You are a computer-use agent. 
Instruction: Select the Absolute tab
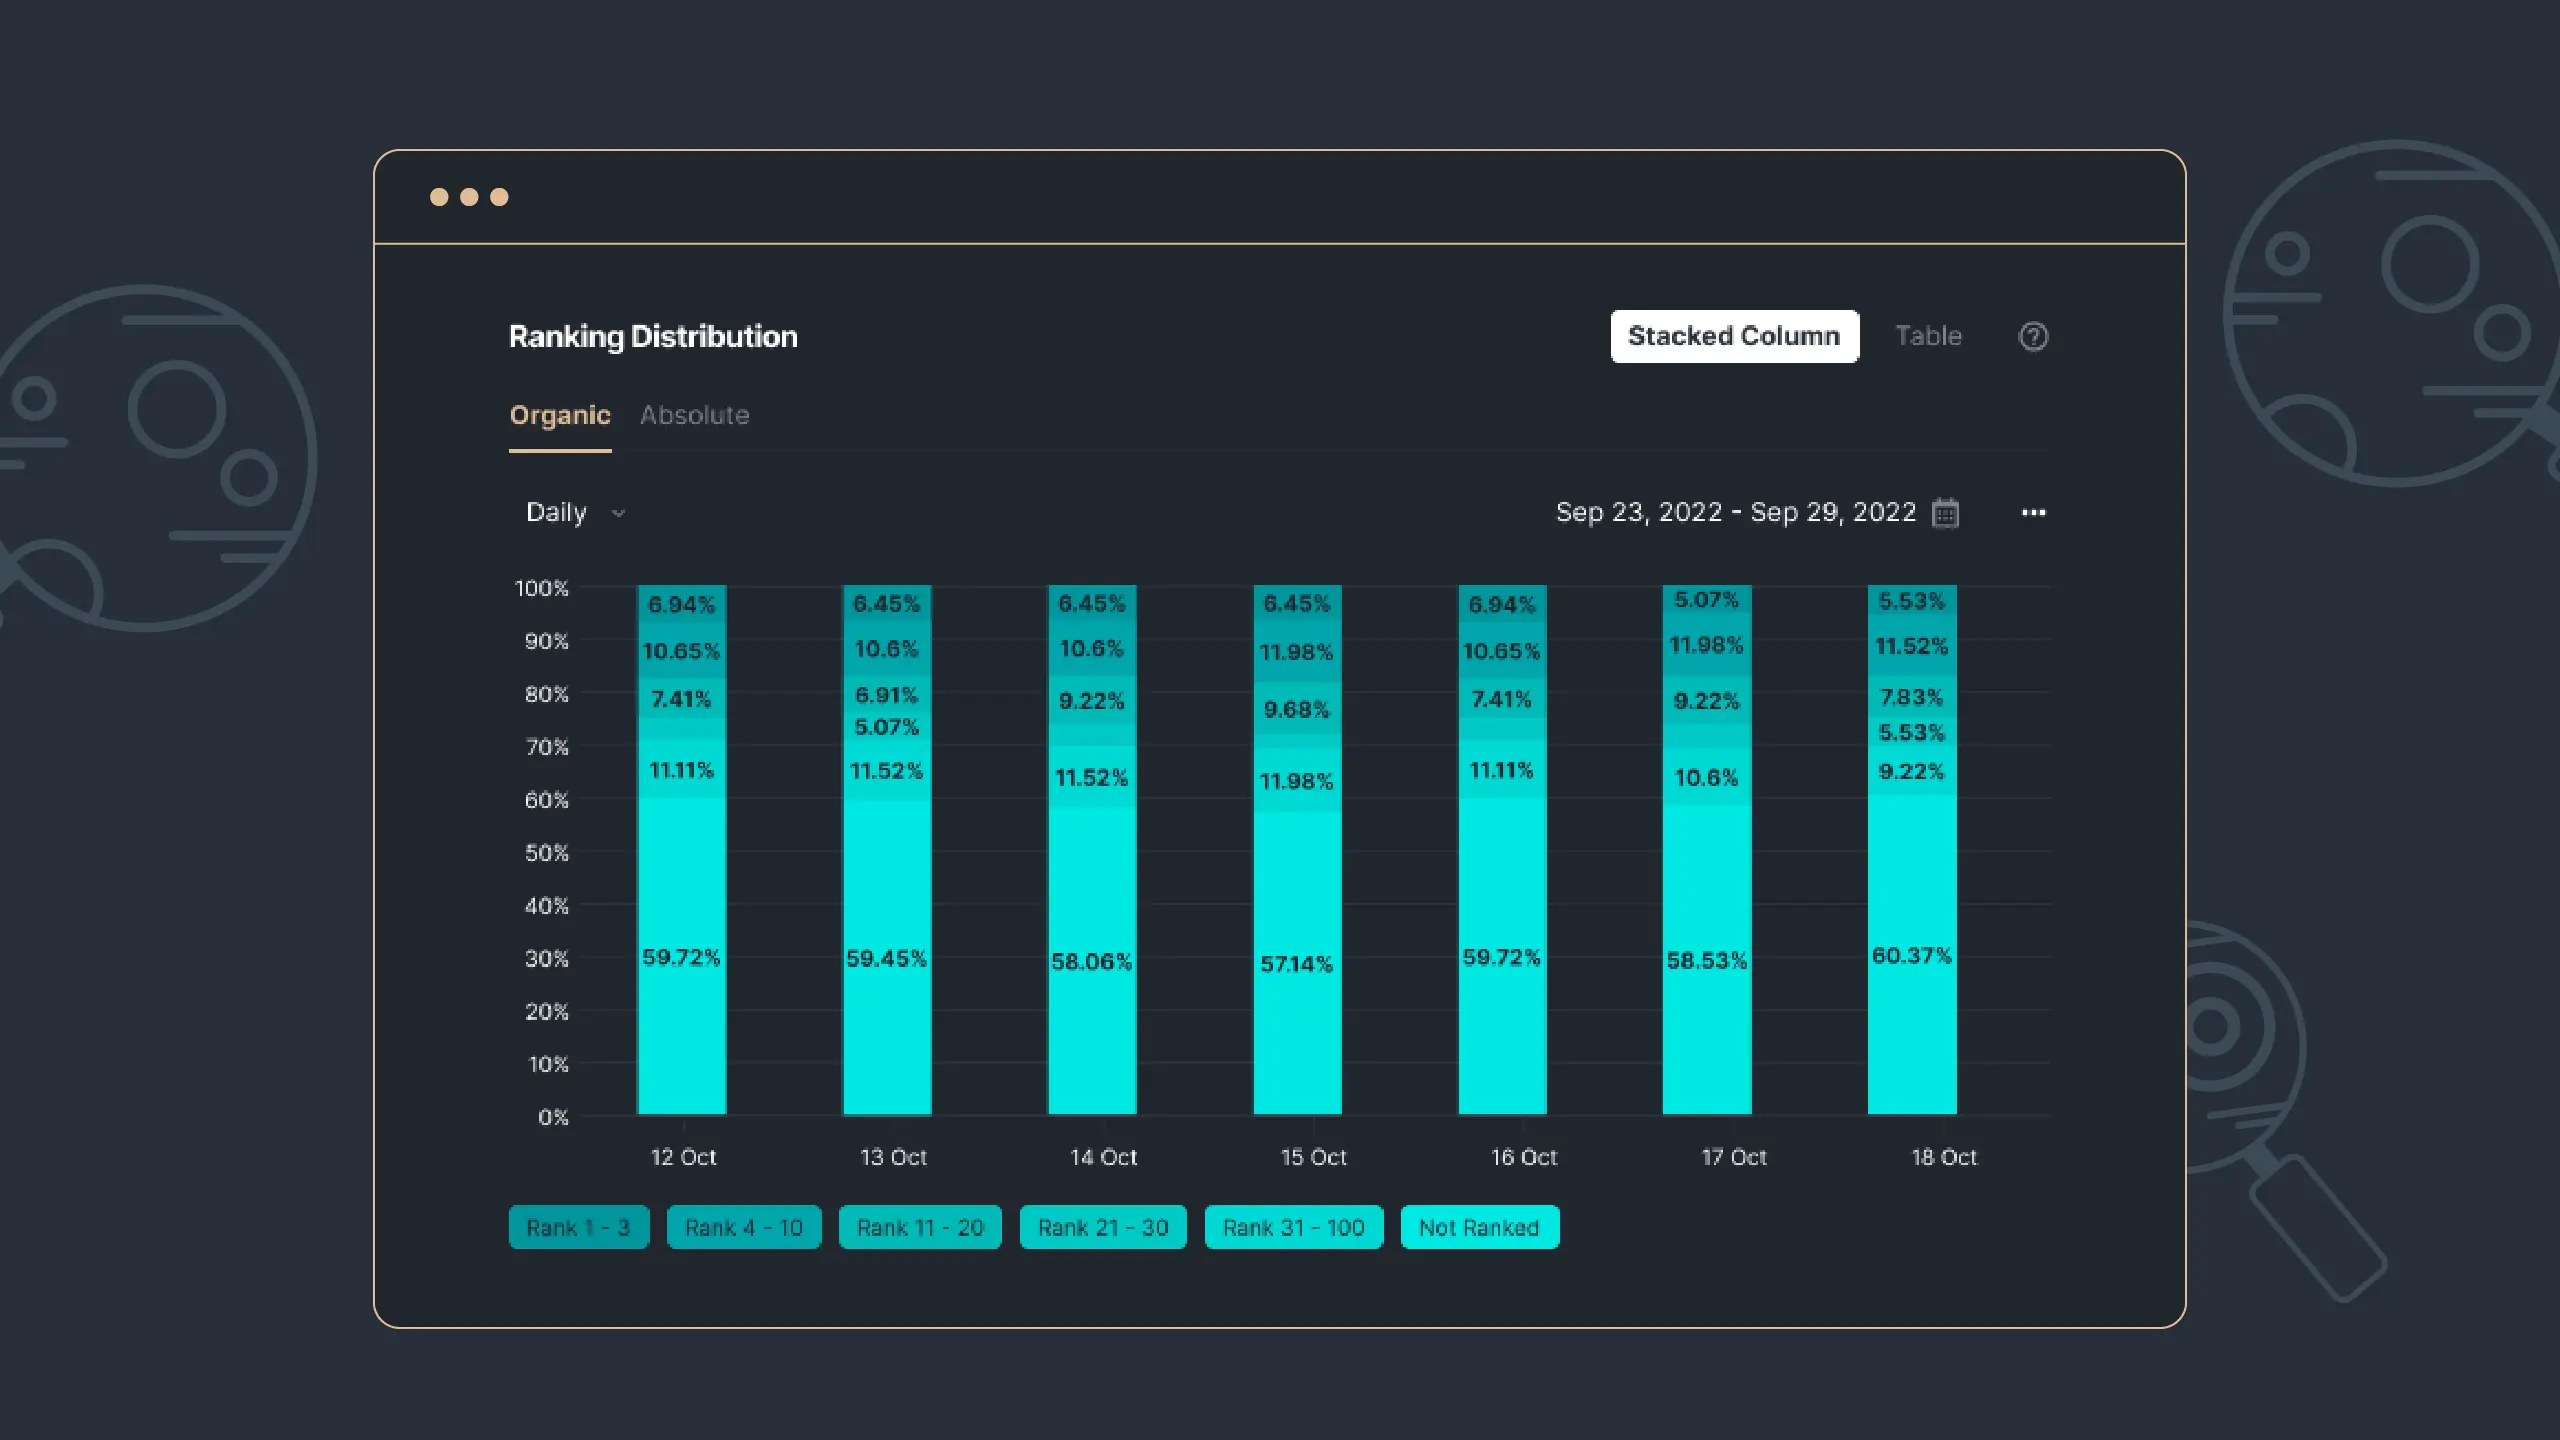click(694, 415)
